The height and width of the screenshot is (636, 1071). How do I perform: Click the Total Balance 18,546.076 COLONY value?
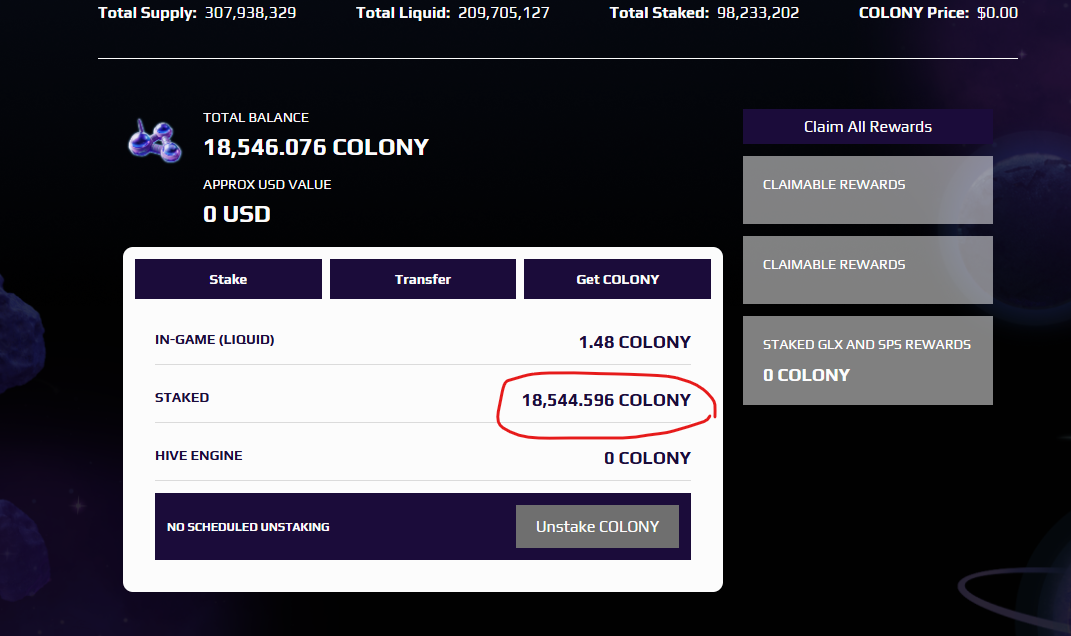pos(316,147)
